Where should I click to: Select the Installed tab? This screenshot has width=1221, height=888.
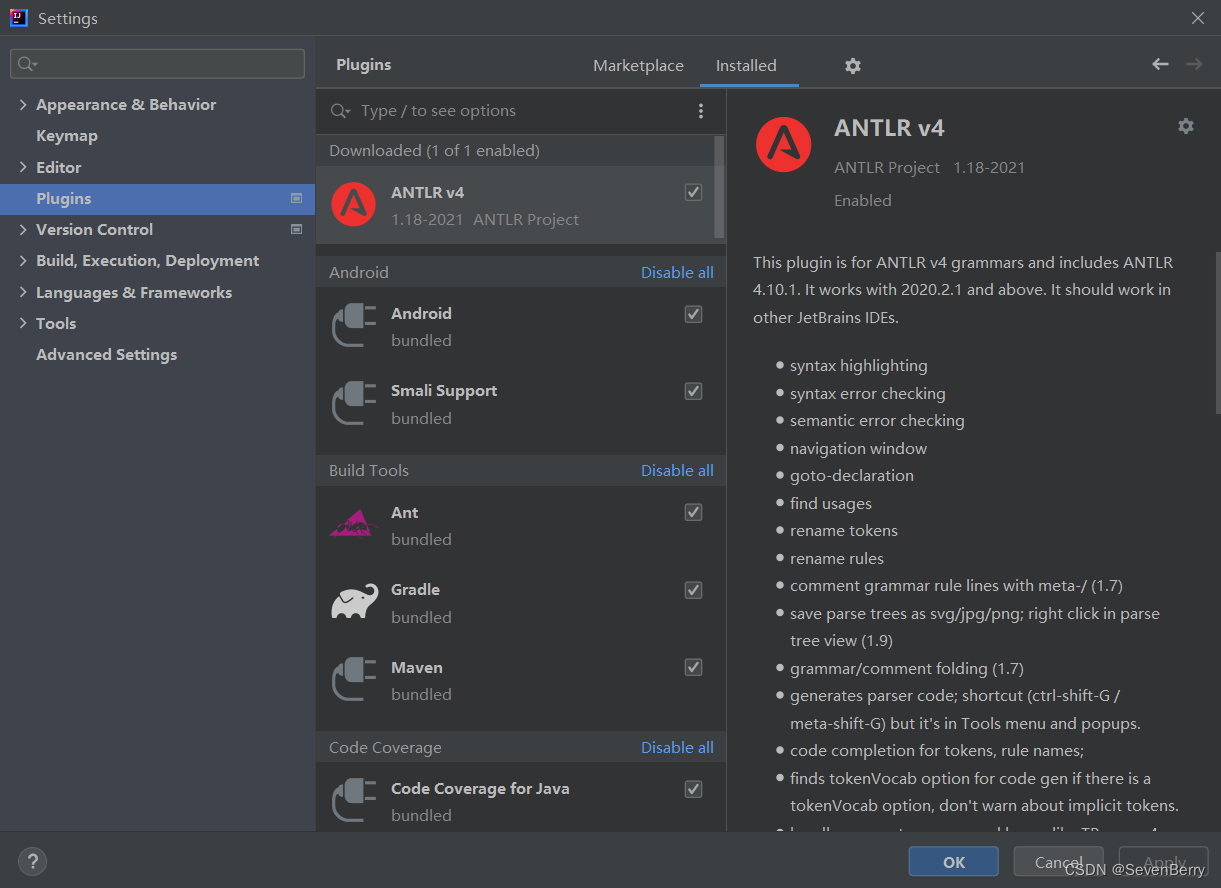coord(747,65)
